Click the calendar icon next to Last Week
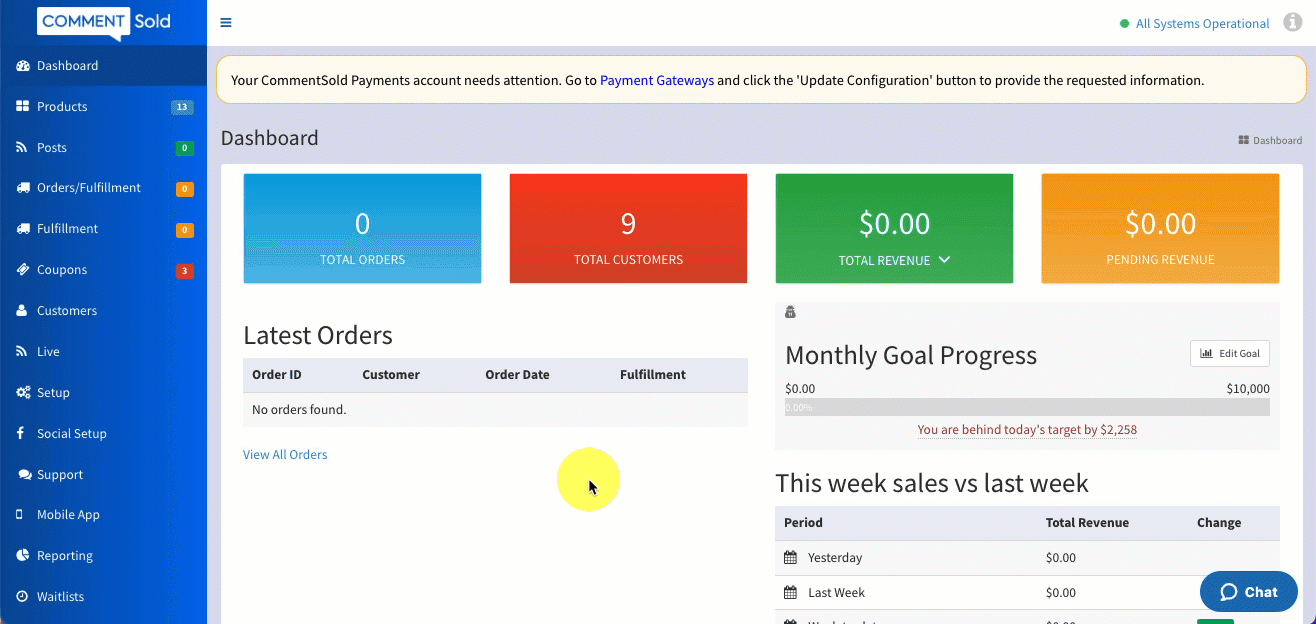This screenshot has height=624, width=1316. click(x=790, y=592)
